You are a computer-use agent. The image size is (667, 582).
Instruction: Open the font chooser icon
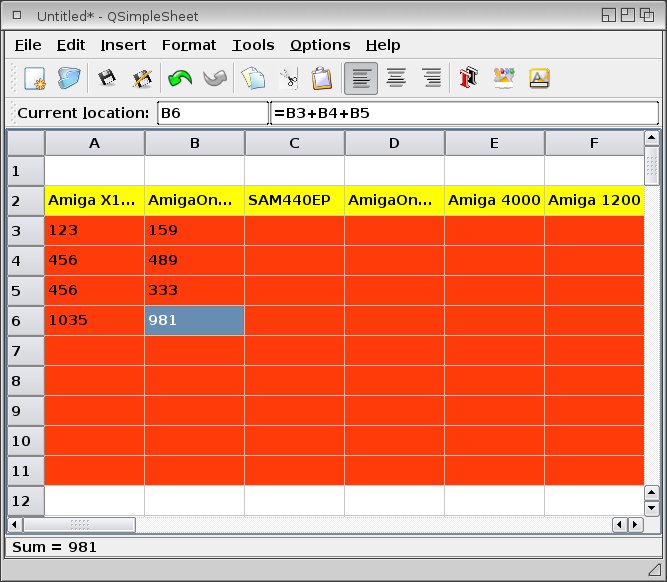click(x=468, y=78)
